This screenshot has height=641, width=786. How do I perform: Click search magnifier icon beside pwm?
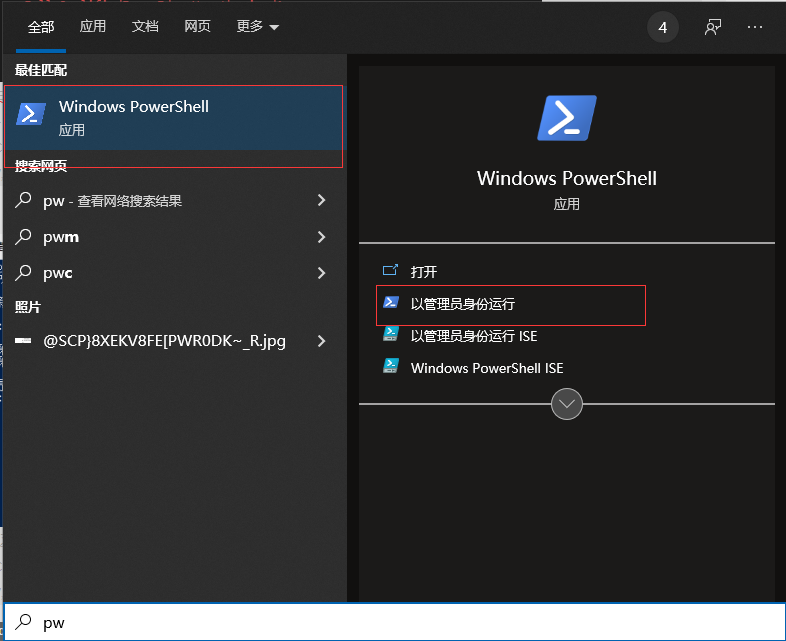[x=23, y=237]
